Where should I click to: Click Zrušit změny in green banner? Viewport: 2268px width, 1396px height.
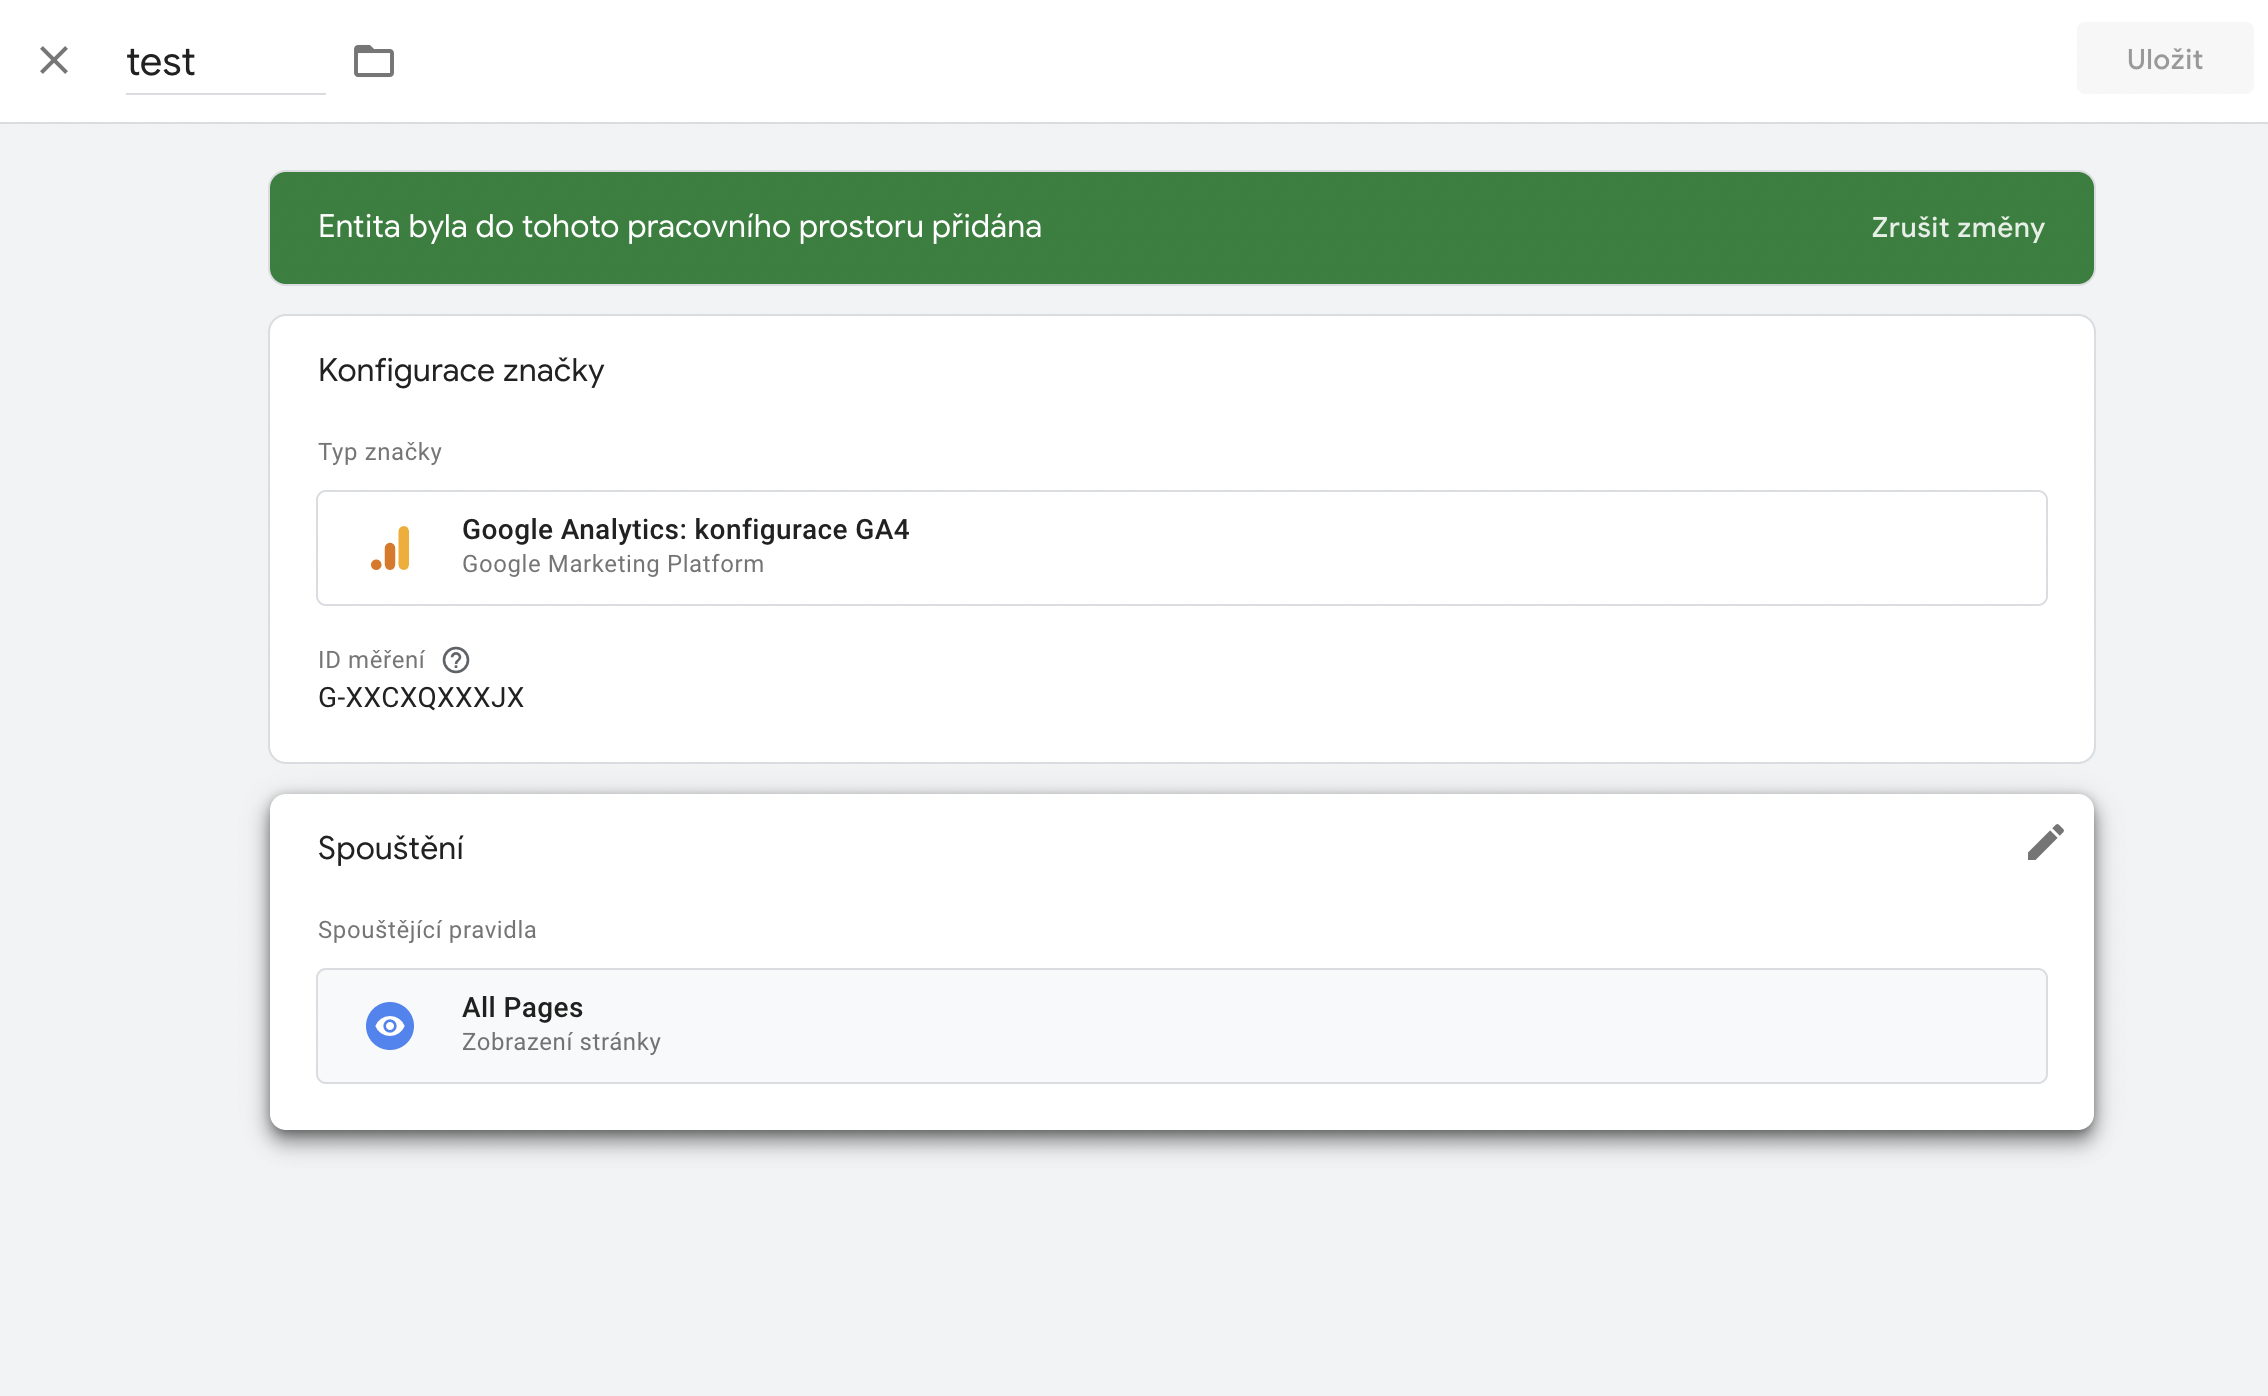click(1957, 227)
